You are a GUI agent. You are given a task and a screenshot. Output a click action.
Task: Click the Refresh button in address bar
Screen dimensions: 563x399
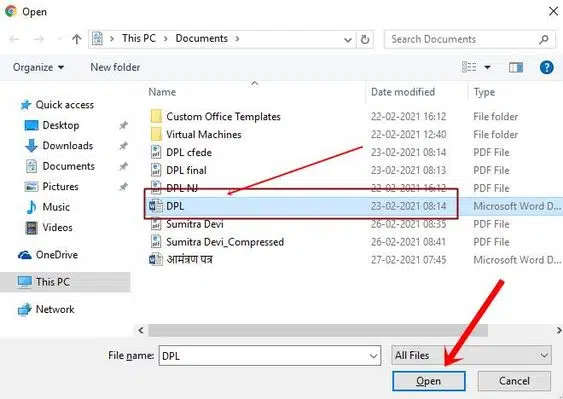[x=365, y=40]
